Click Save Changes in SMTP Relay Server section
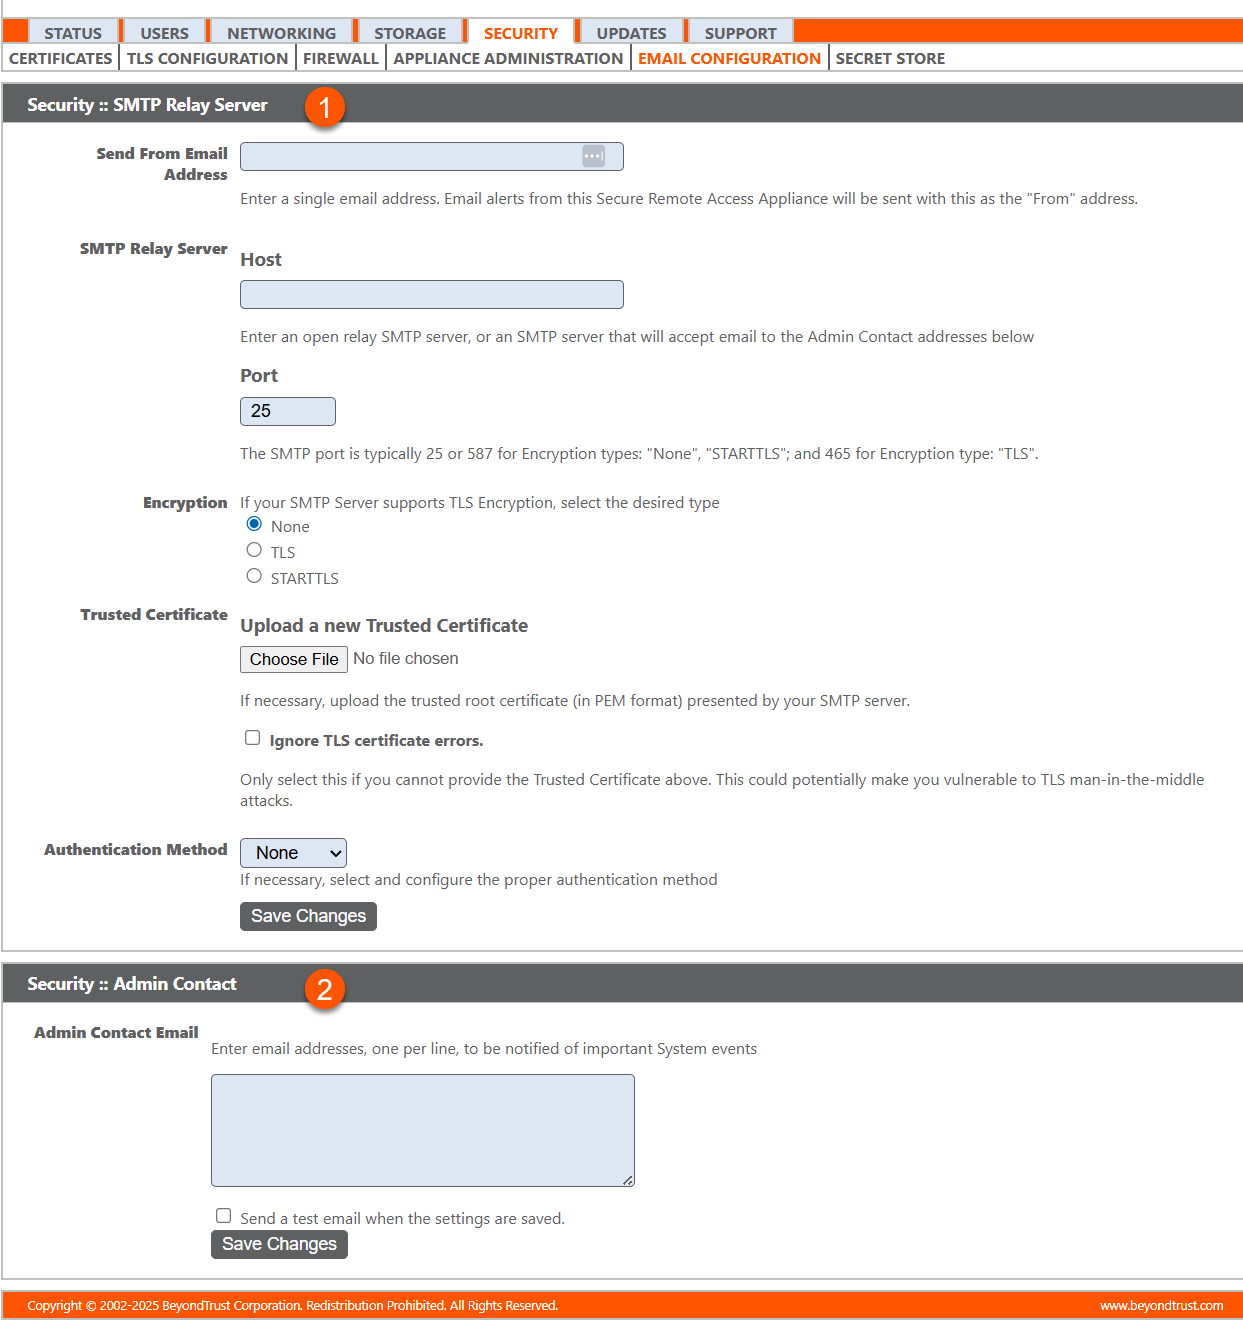This screenshot has height=1320, width=1243. (308, 916)
